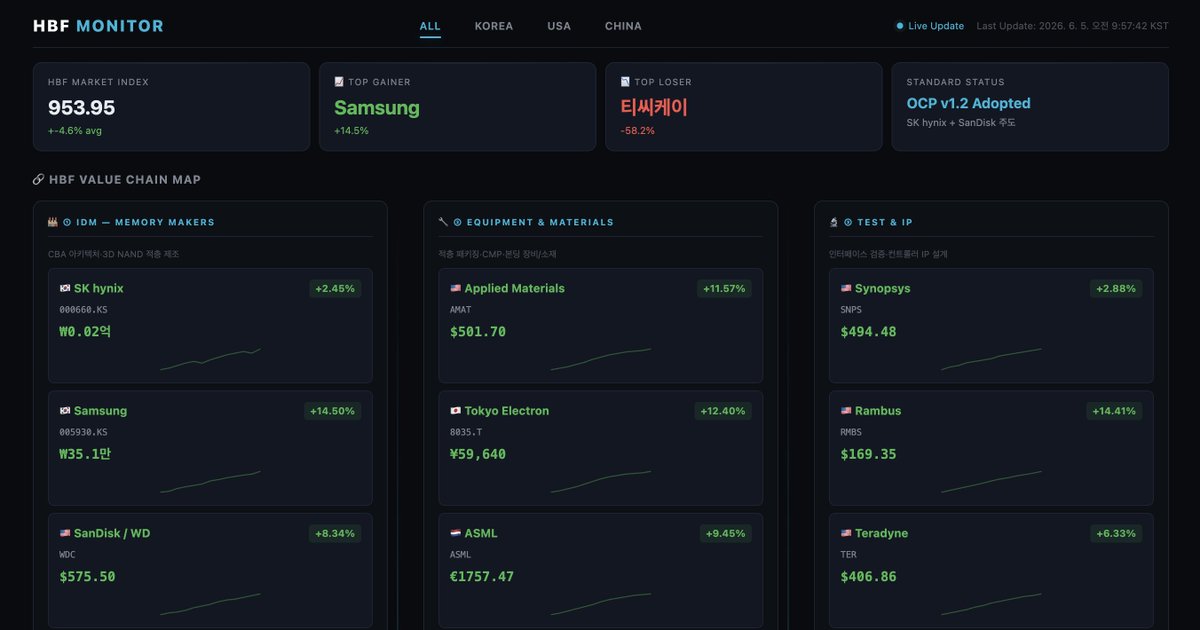Click the +9.45% badge on ASML

(725, 533)
